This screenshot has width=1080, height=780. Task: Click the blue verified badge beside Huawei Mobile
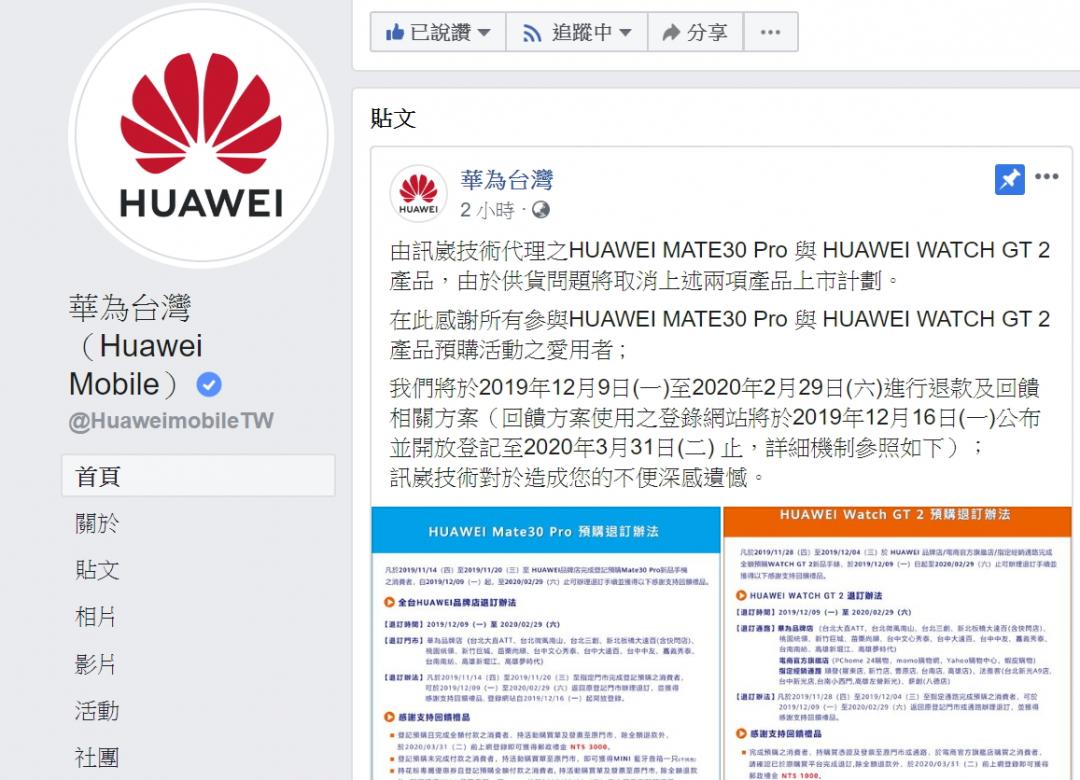209,384
